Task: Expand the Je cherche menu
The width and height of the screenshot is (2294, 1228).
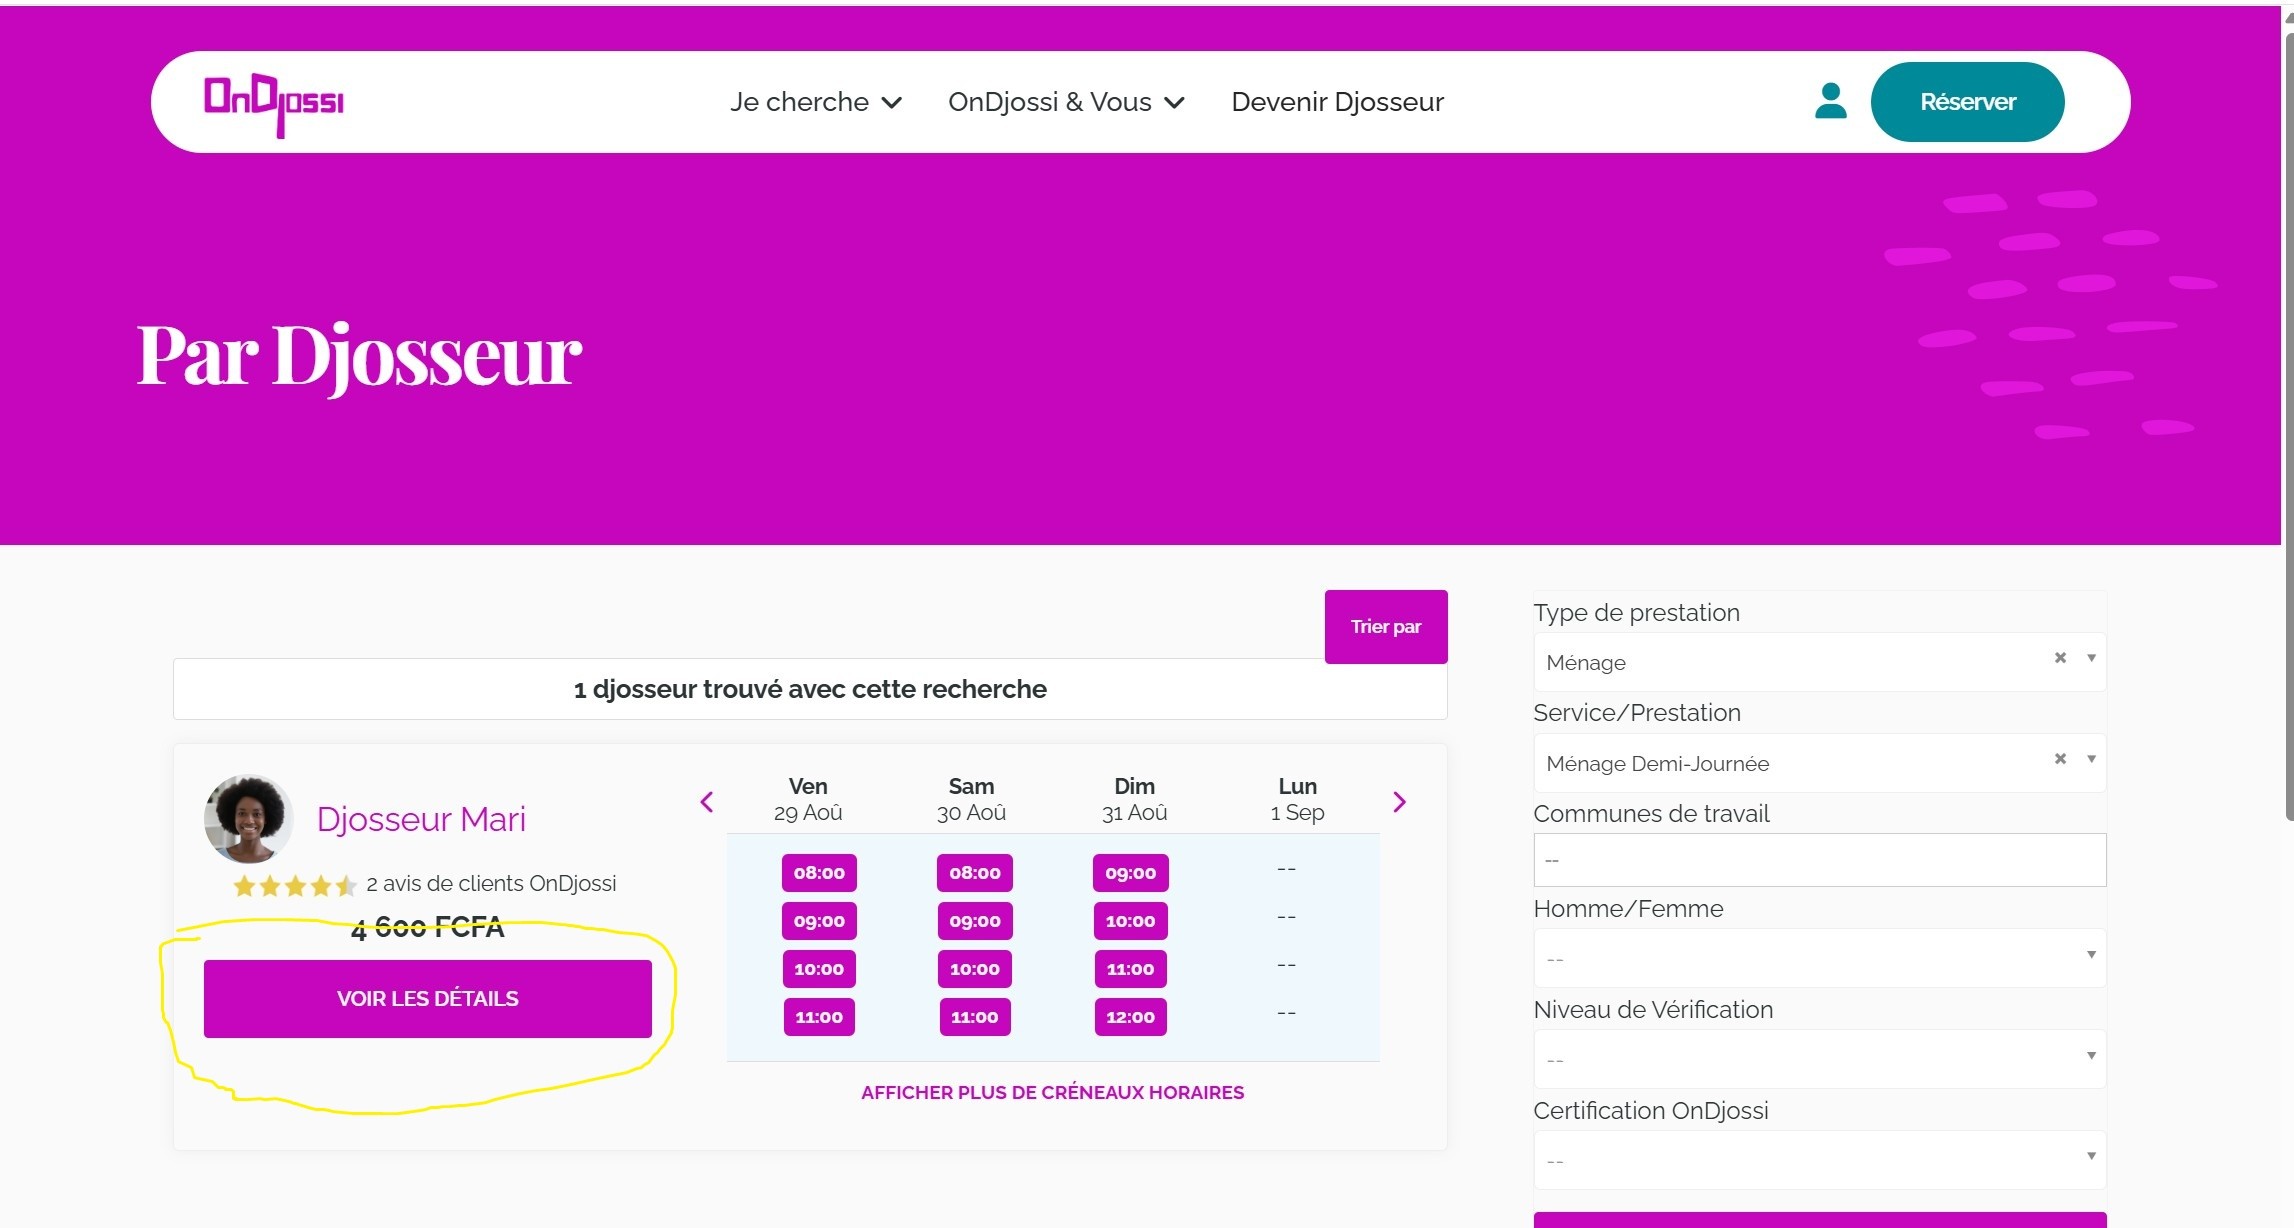Action: (815, 102)
